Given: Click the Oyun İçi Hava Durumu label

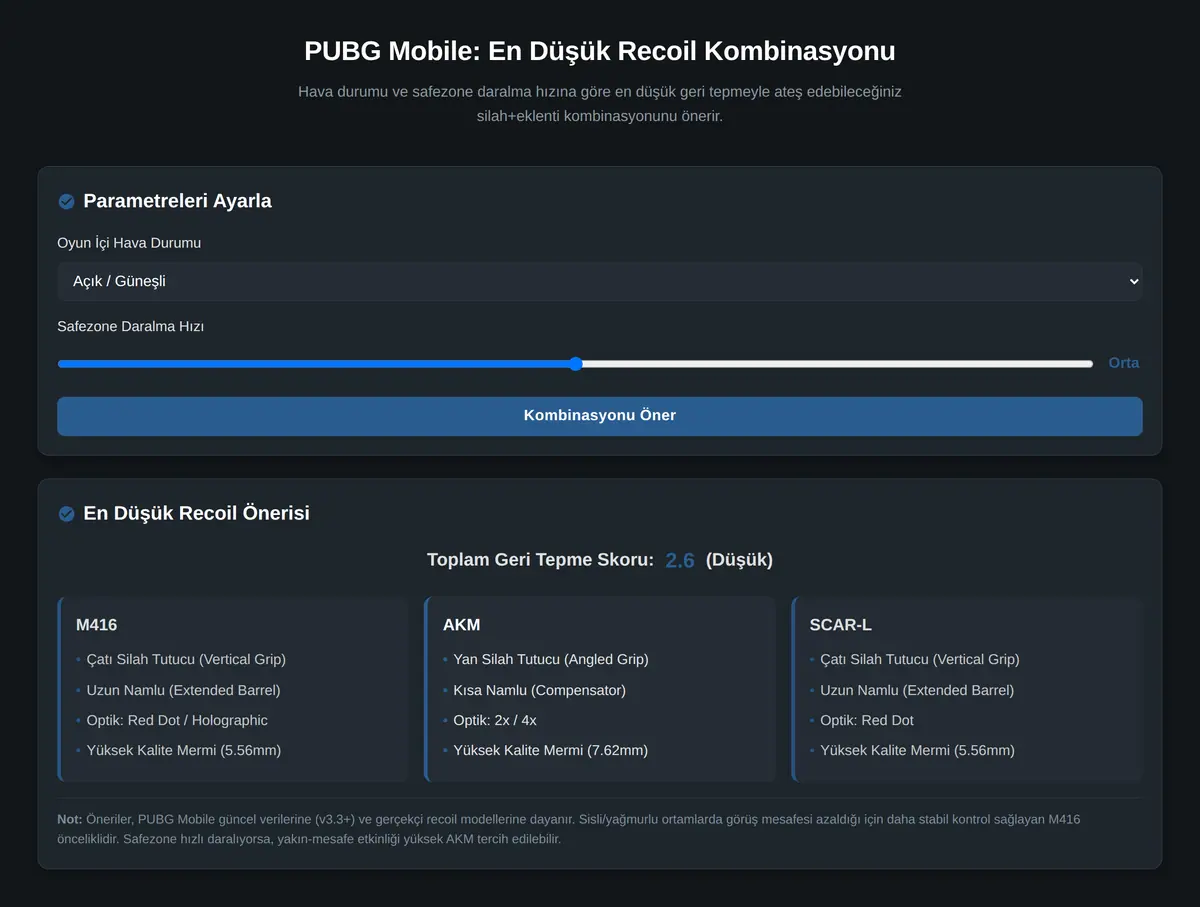Looking at the screenshot, I should click(129, 243).
